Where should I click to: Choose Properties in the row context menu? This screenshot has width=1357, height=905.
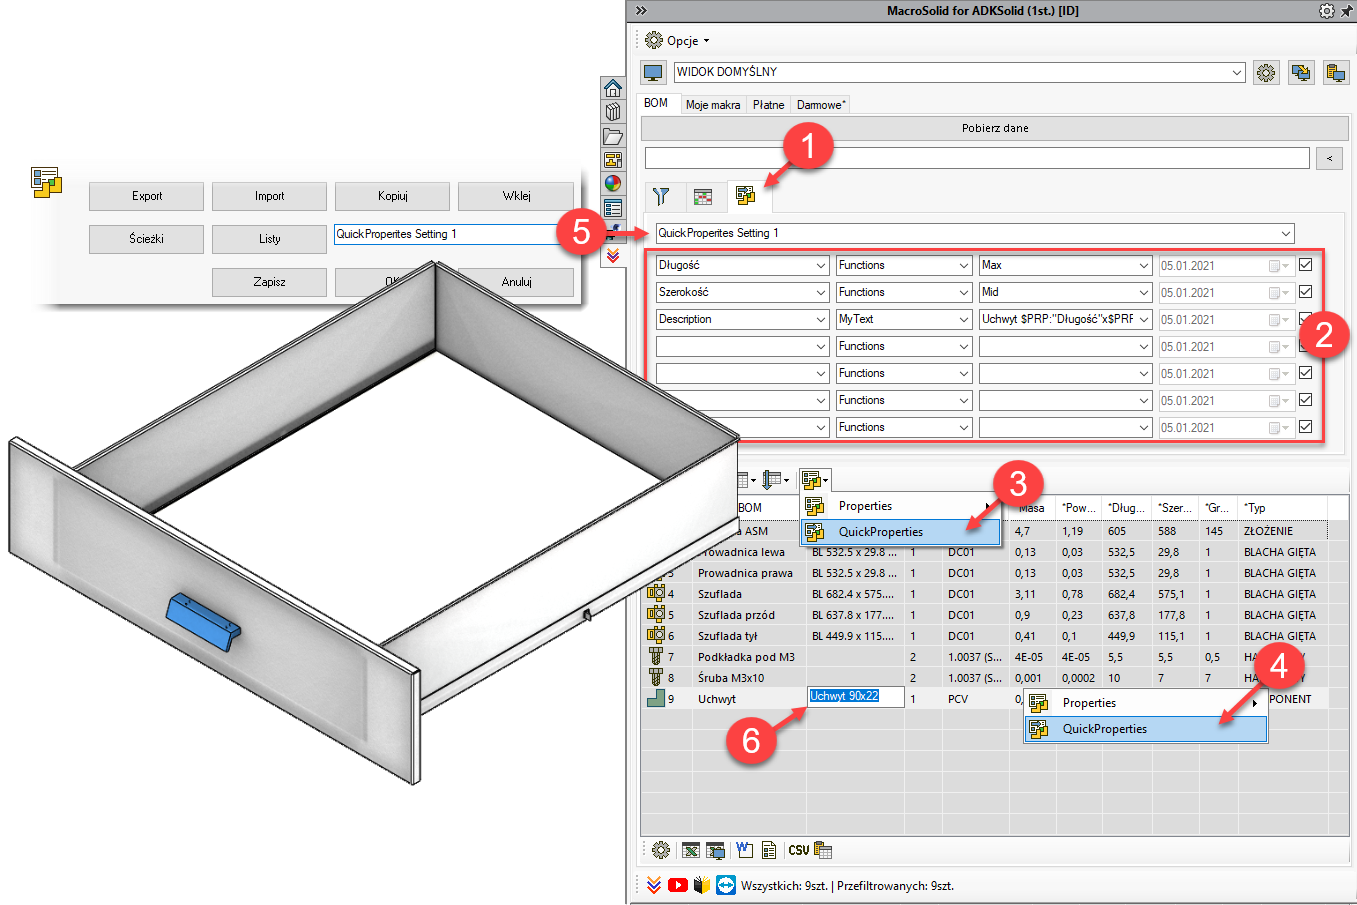click(1146, 703)
